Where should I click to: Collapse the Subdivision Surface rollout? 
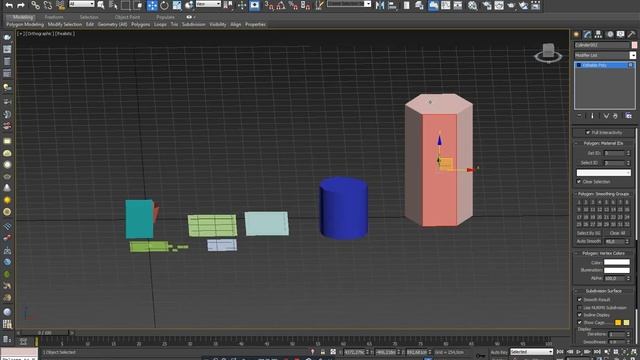coord(603,291)
